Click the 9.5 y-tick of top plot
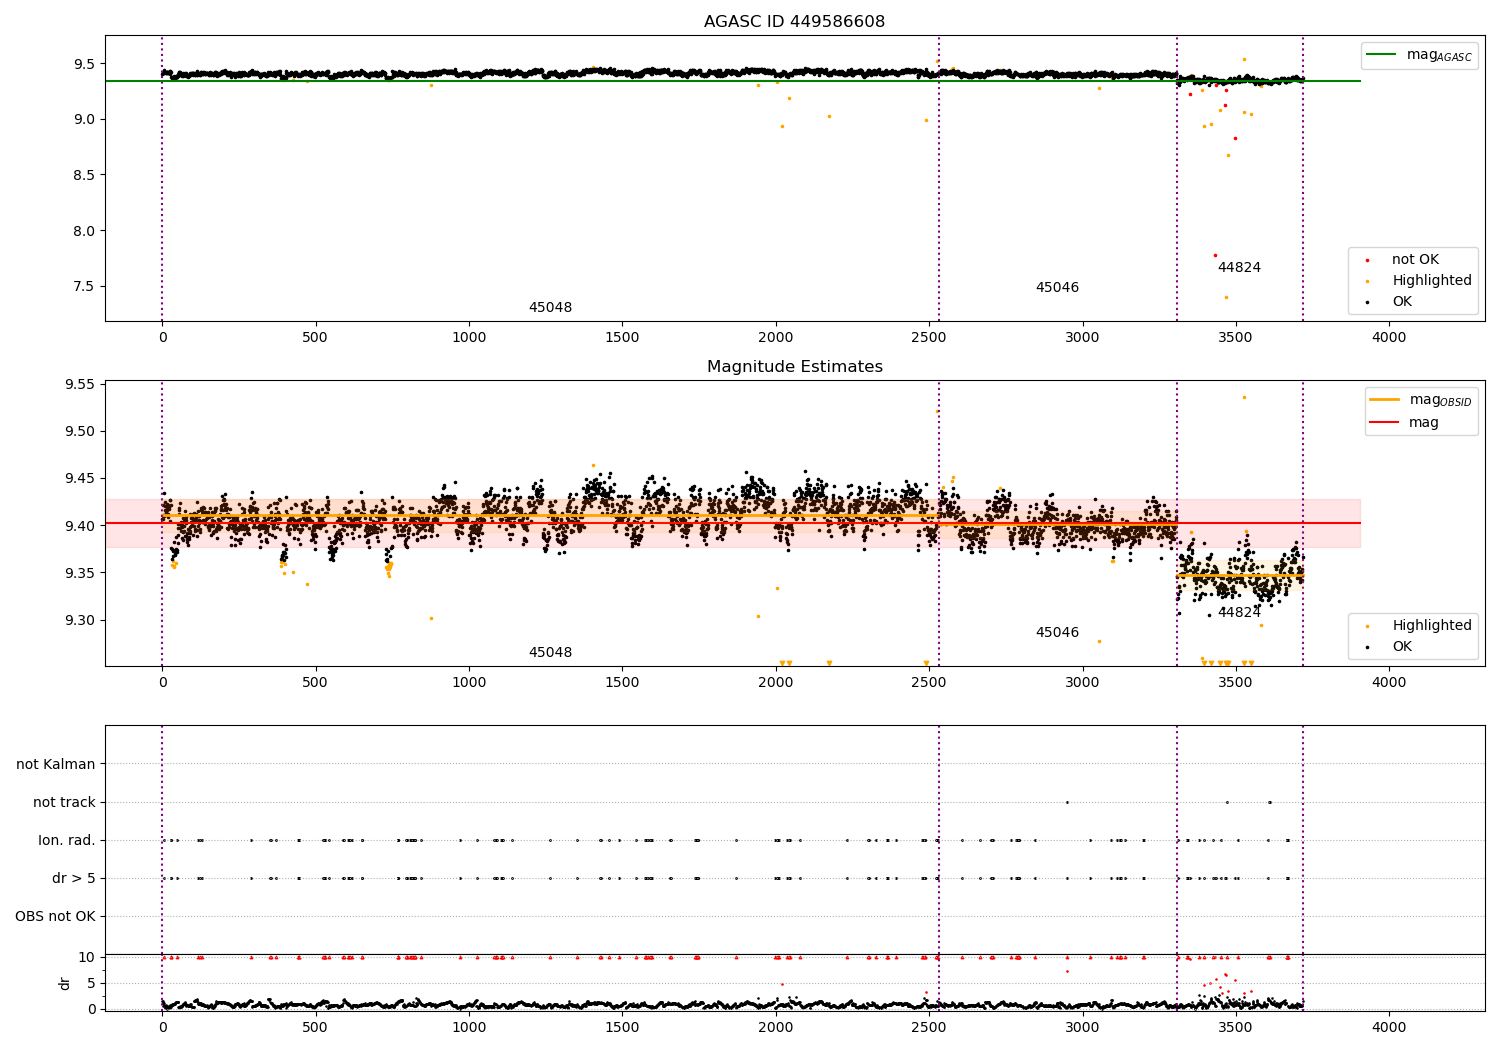 (x=83, y=64)
